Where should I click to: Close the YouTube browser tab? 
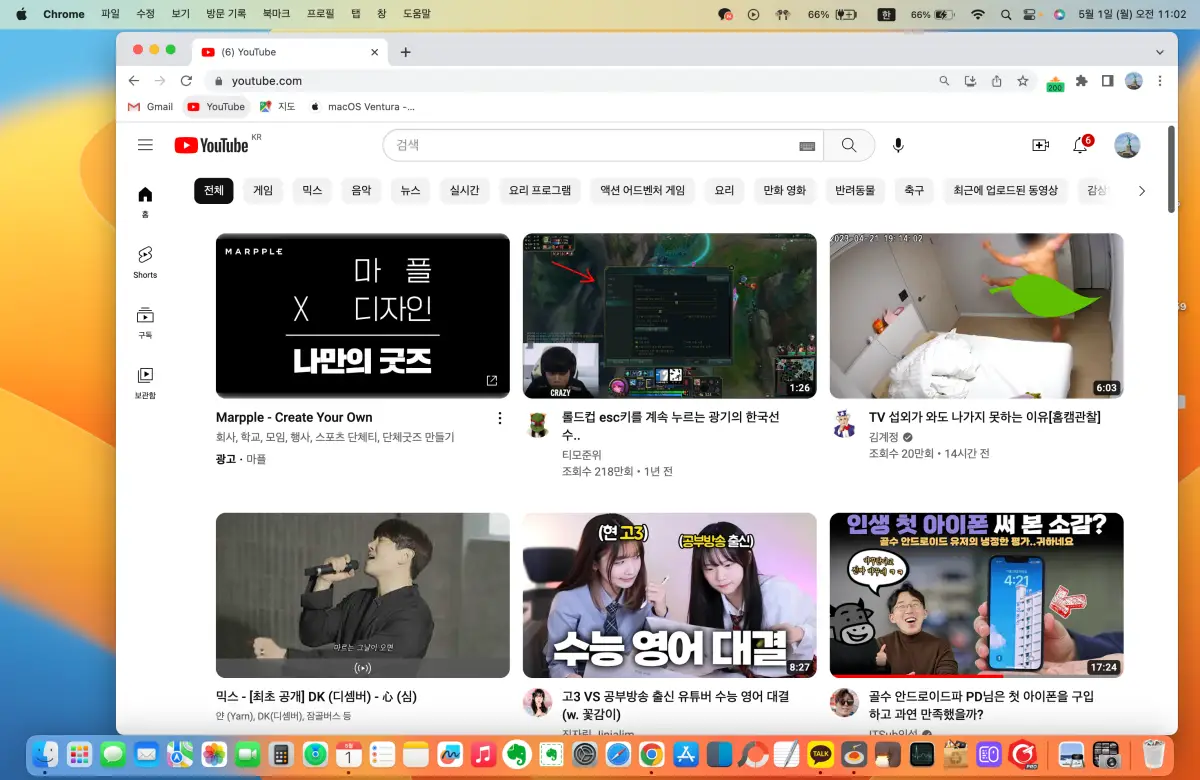[375, 52]
